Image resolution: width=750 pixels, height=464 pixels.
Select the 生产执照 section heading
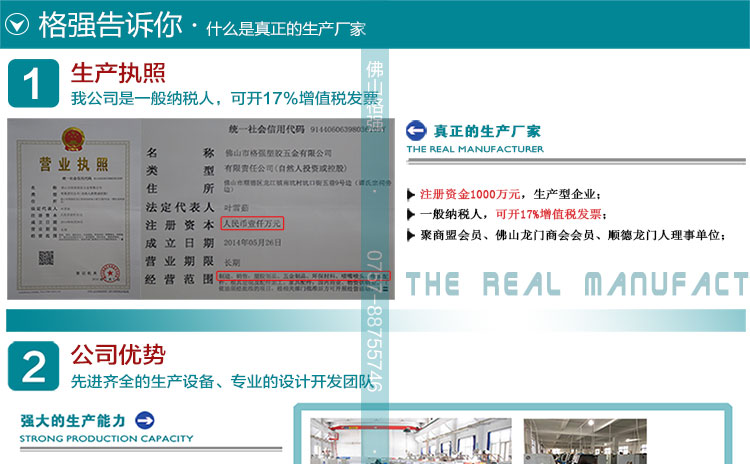118,74
